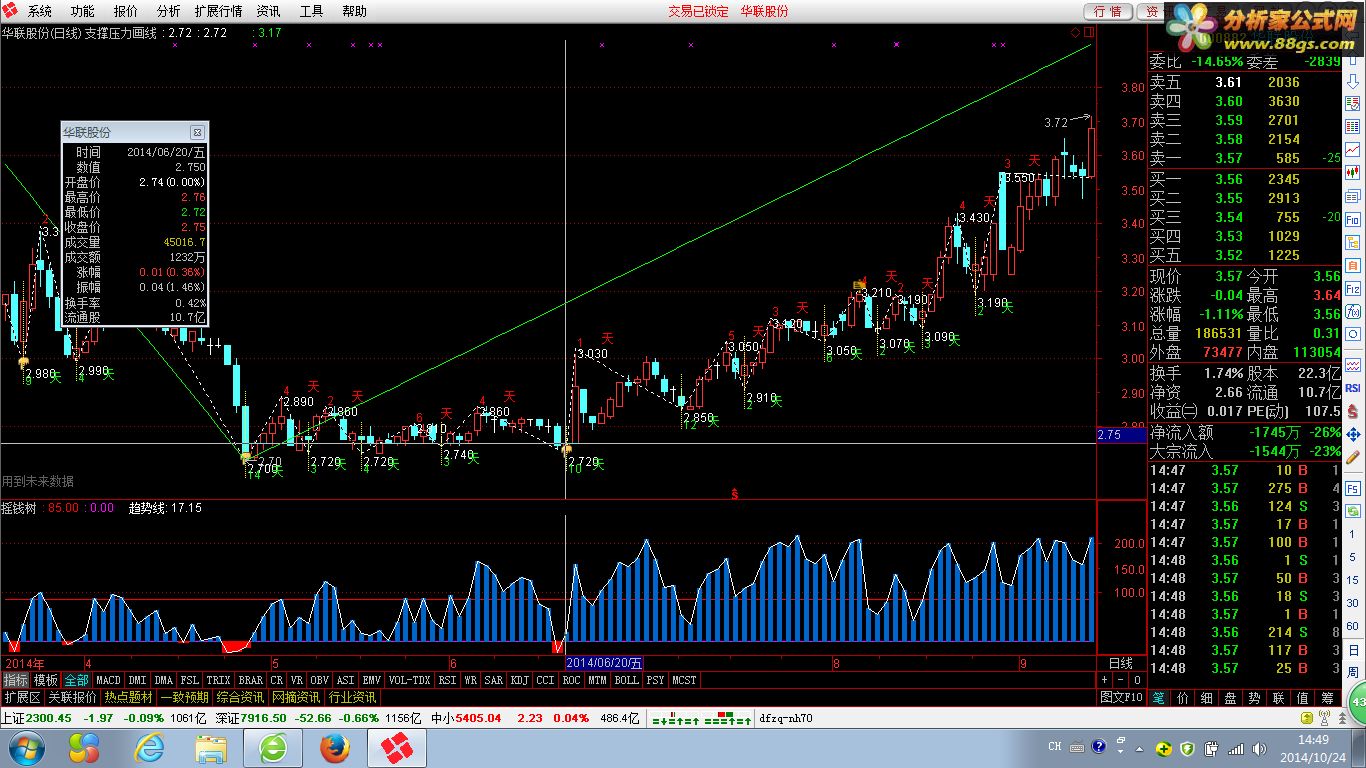The width and height of the screenshot is (1366, 768).
Task: Select 15-minute period in right toolbar
Action: pos(1352,580)
